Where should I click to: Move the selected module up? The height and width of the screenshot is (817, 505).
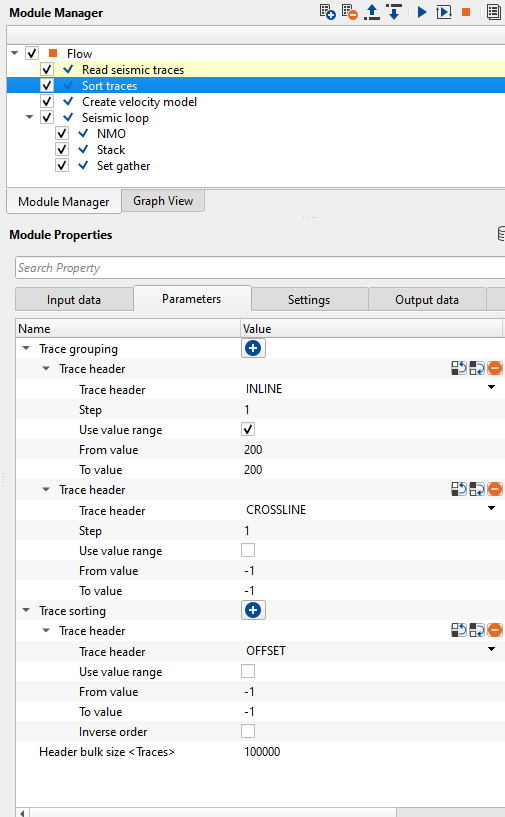[x=372, y=12]
